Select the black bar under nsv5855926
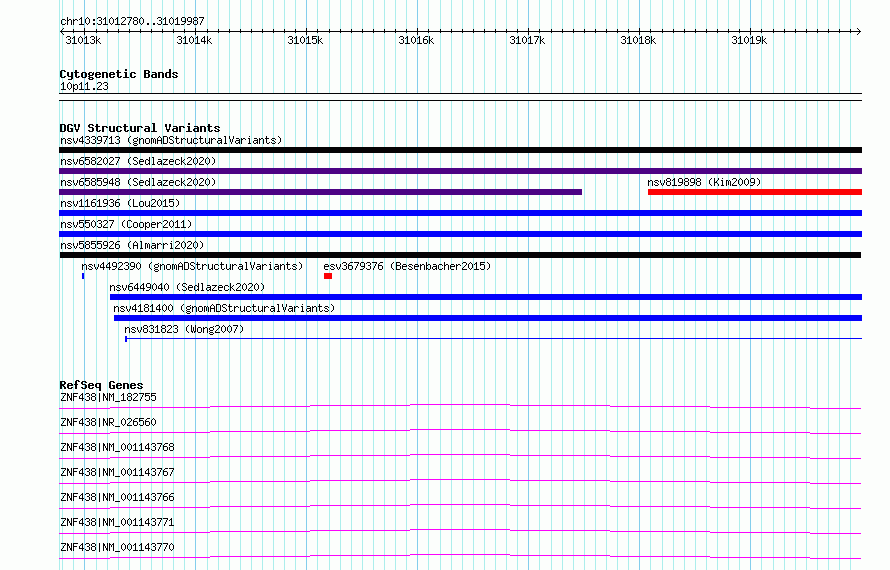890x570 pixels. click(460, 255)
